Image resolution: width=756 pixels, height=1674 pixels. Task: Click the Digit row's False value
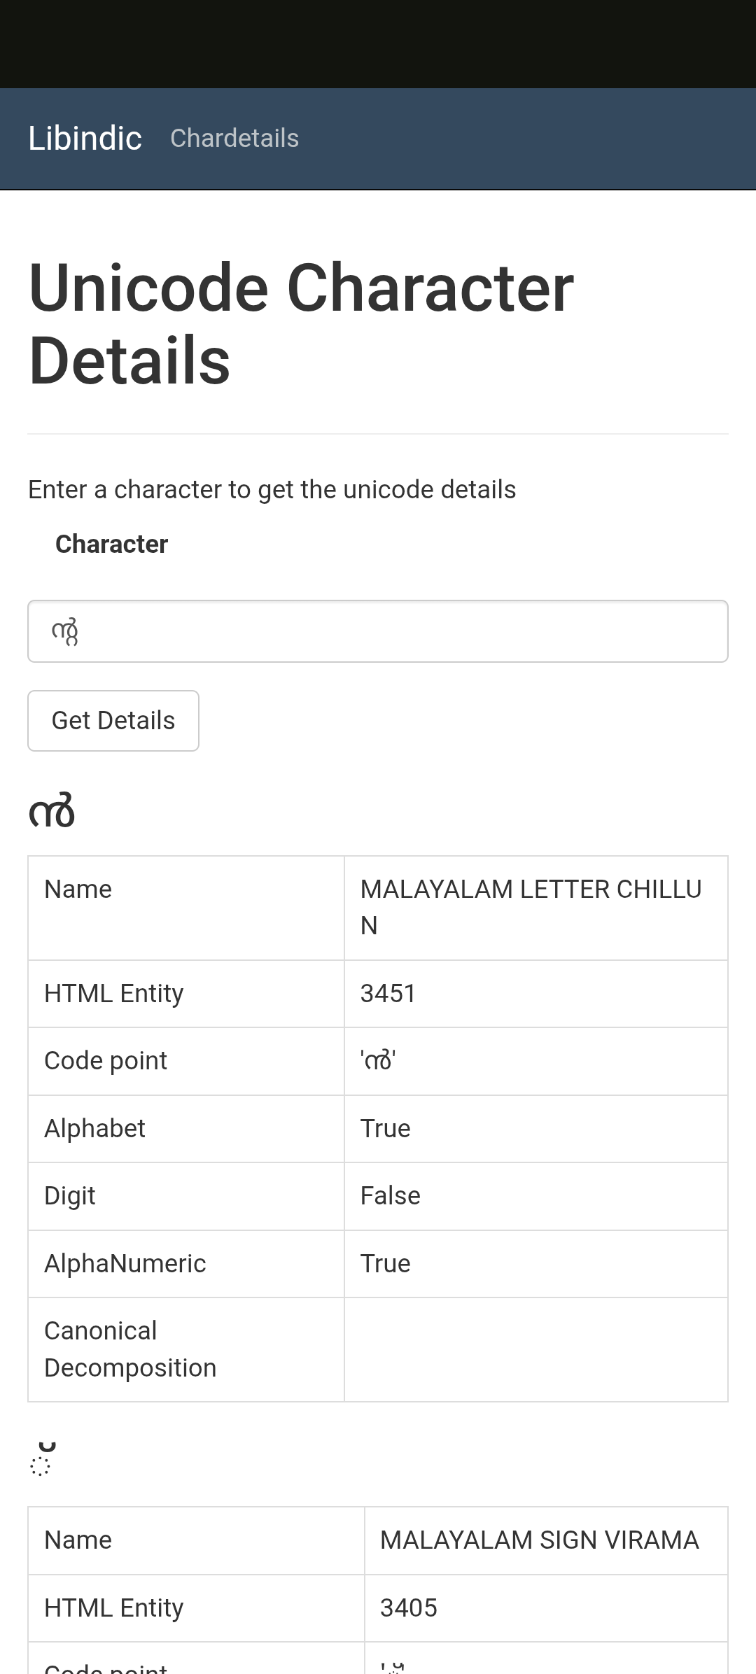click(x=390, y=1196)
